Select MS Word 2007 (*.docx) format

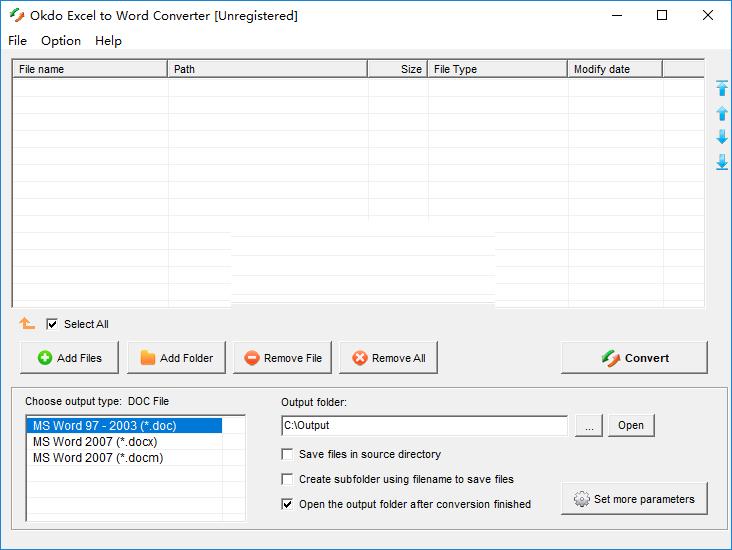click(124, 442)
